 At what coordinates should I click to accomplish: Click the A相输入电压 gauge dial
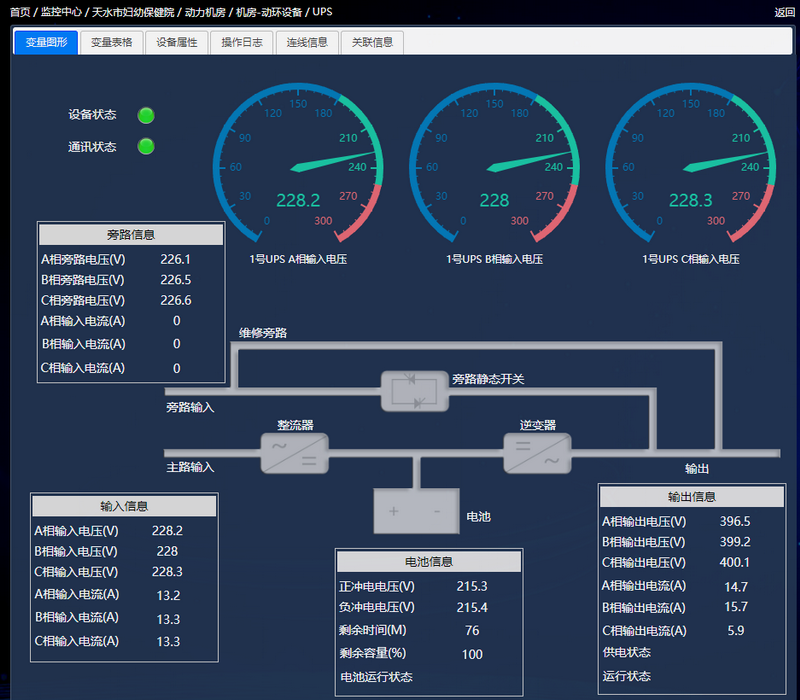tap(298, 166)
